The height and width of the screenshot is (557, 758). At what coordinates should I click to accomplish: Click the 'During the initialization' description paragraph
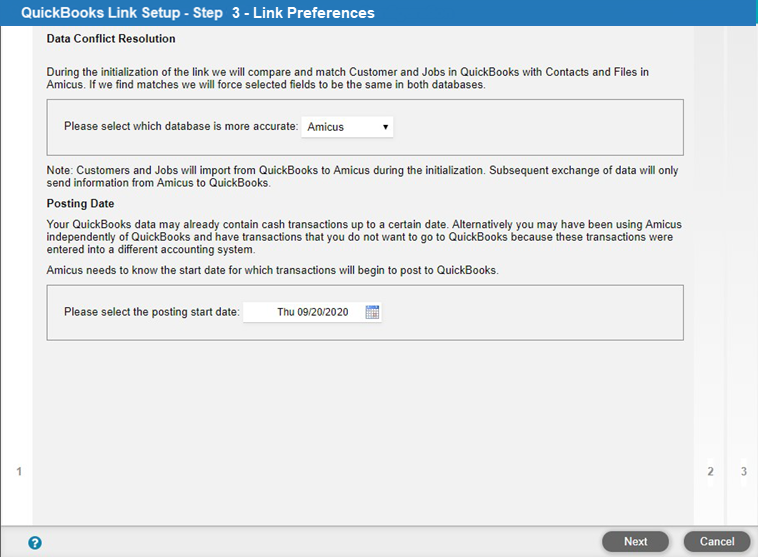click(347, 78)
